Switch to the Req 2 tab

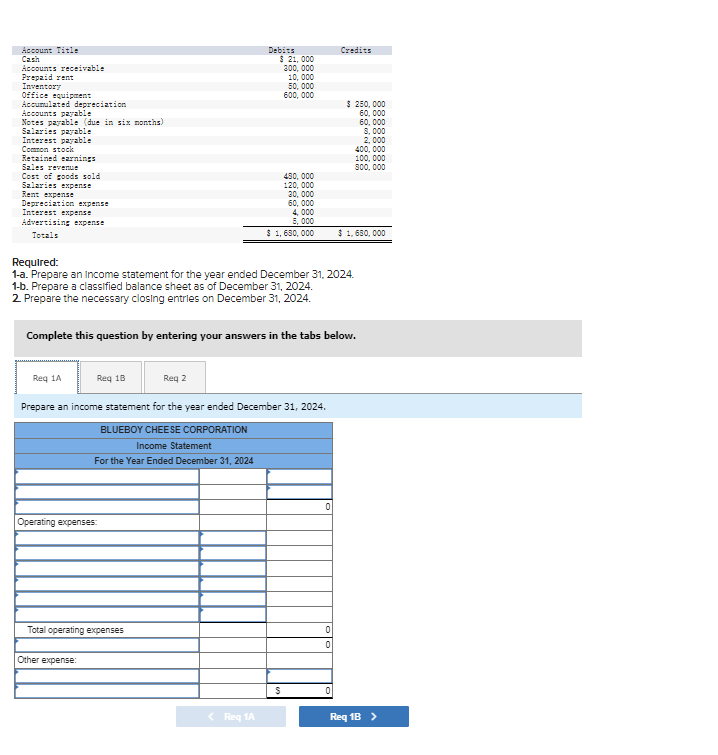point(175,378)
